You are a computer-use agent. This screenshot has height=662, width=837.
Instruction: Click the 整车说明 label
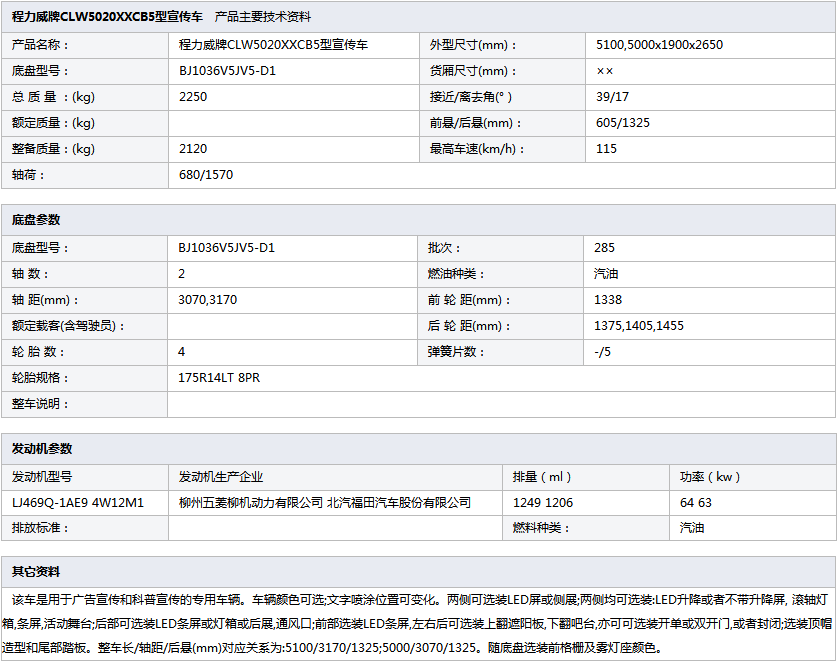40,404
